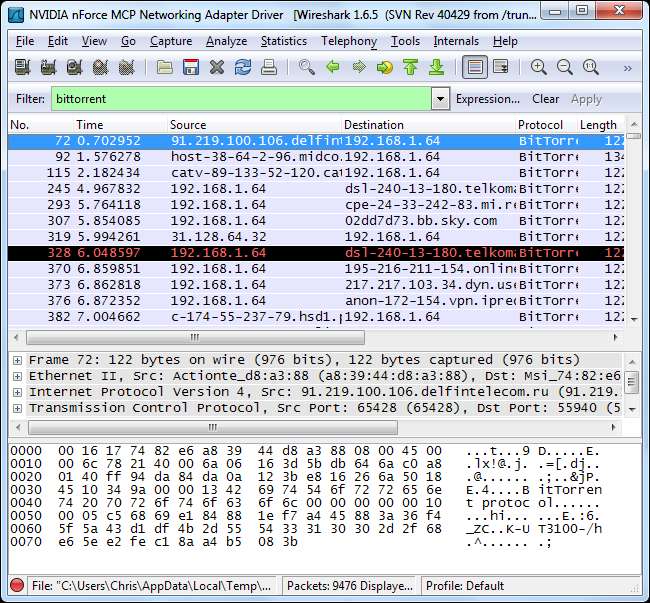Jump to the last packet icon
The height and width of the screenshot is (603, 650).
tap(437, 67)
